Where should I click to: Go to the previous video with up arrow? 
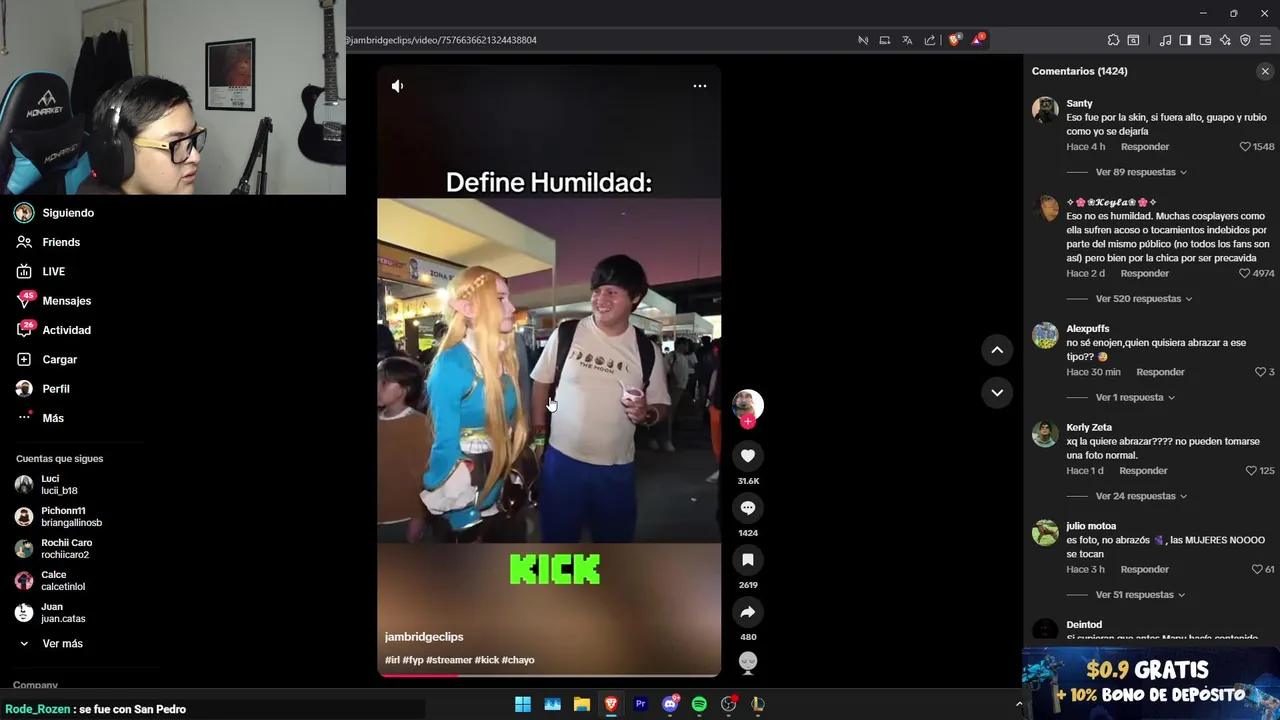coord(997,350)
